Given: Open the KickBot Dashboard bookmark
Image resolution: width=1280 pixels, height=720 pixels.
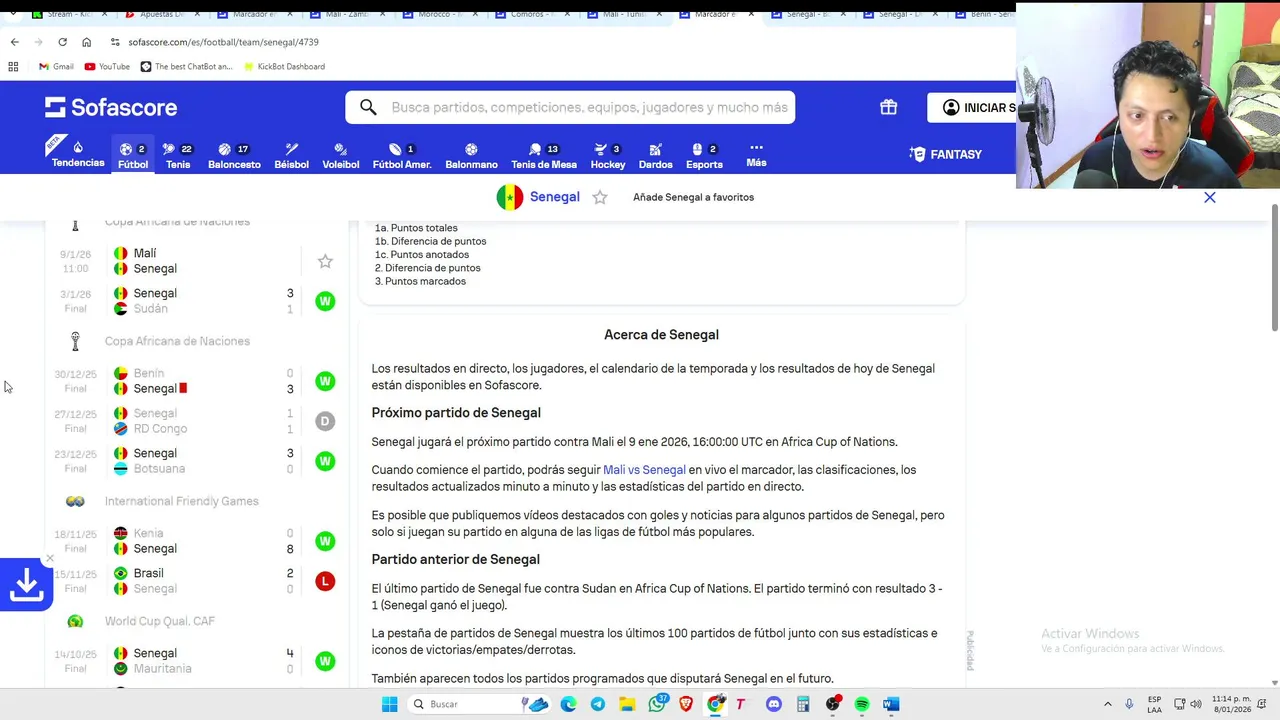Looking at the screenshot, I should point(283,66).
